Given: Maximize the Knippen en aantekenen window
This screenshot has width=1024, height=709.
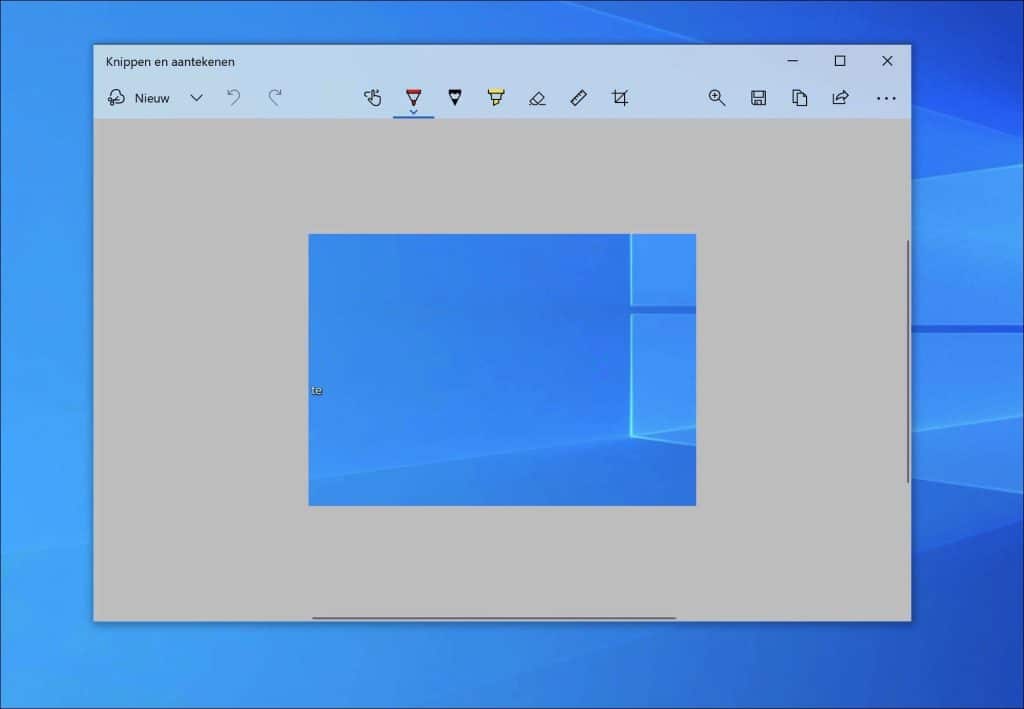Looking at the screenshot, I should tap(840, 61).
